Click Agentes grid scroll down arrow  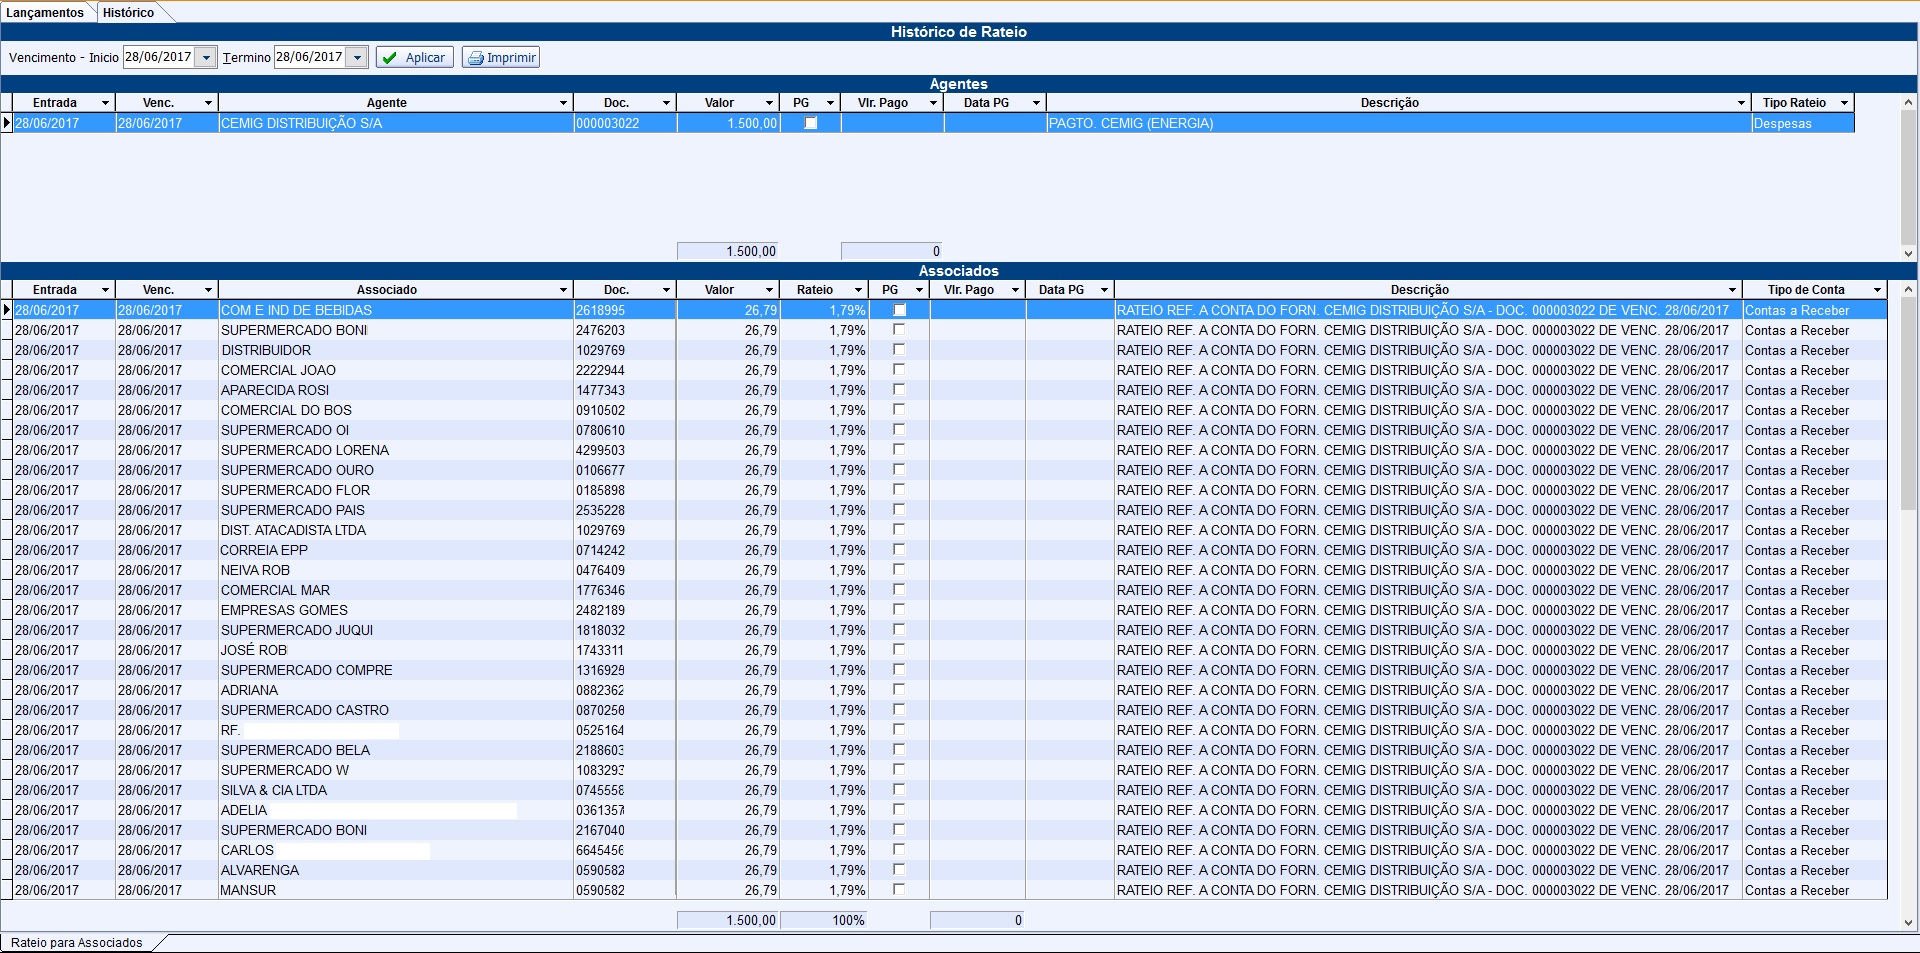click(x=1908, y=253)
